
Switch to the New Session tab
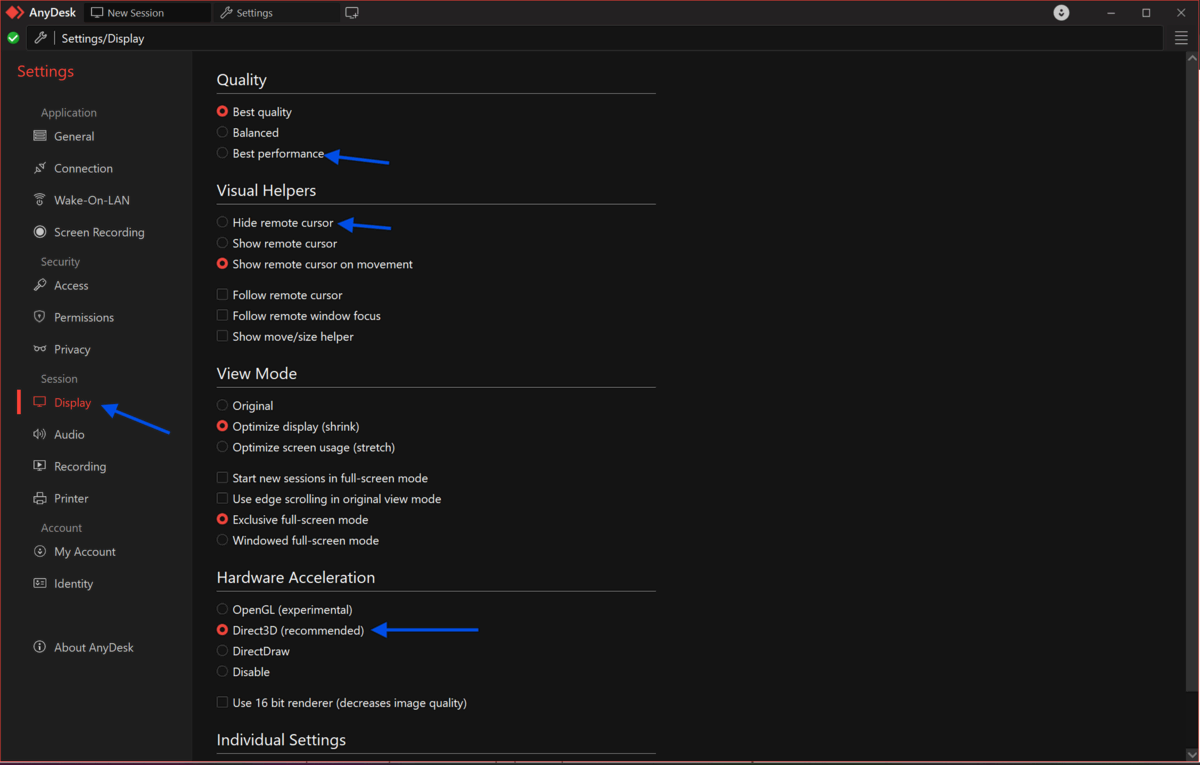tap(135, 13)
